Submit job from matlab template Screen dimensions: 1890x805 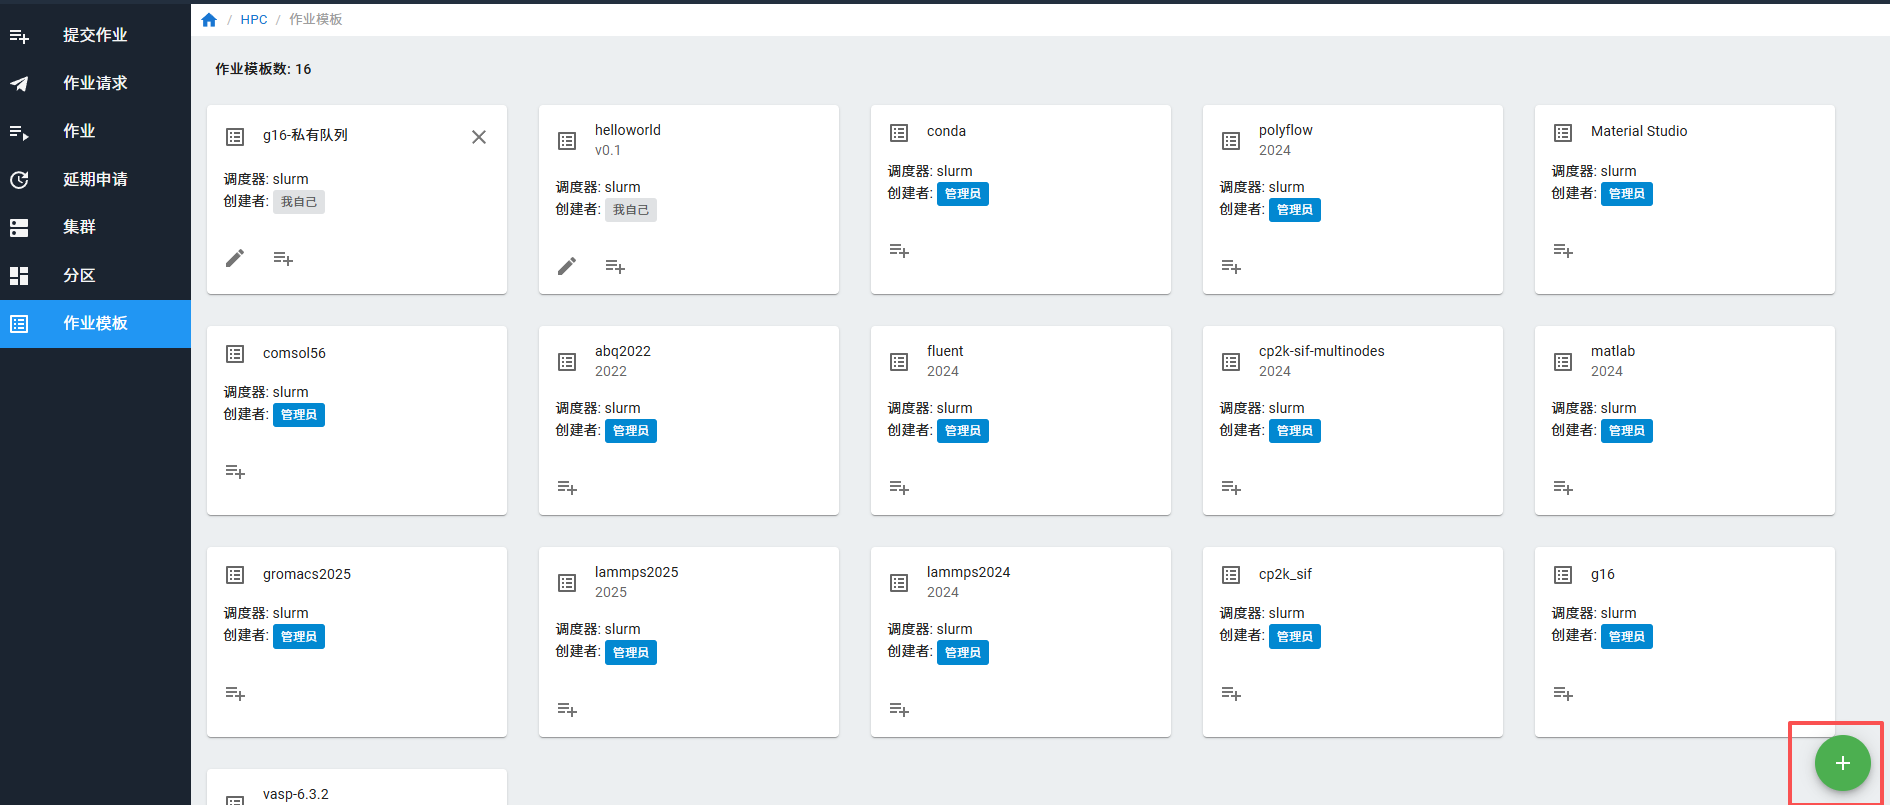tap(1563, 488)
